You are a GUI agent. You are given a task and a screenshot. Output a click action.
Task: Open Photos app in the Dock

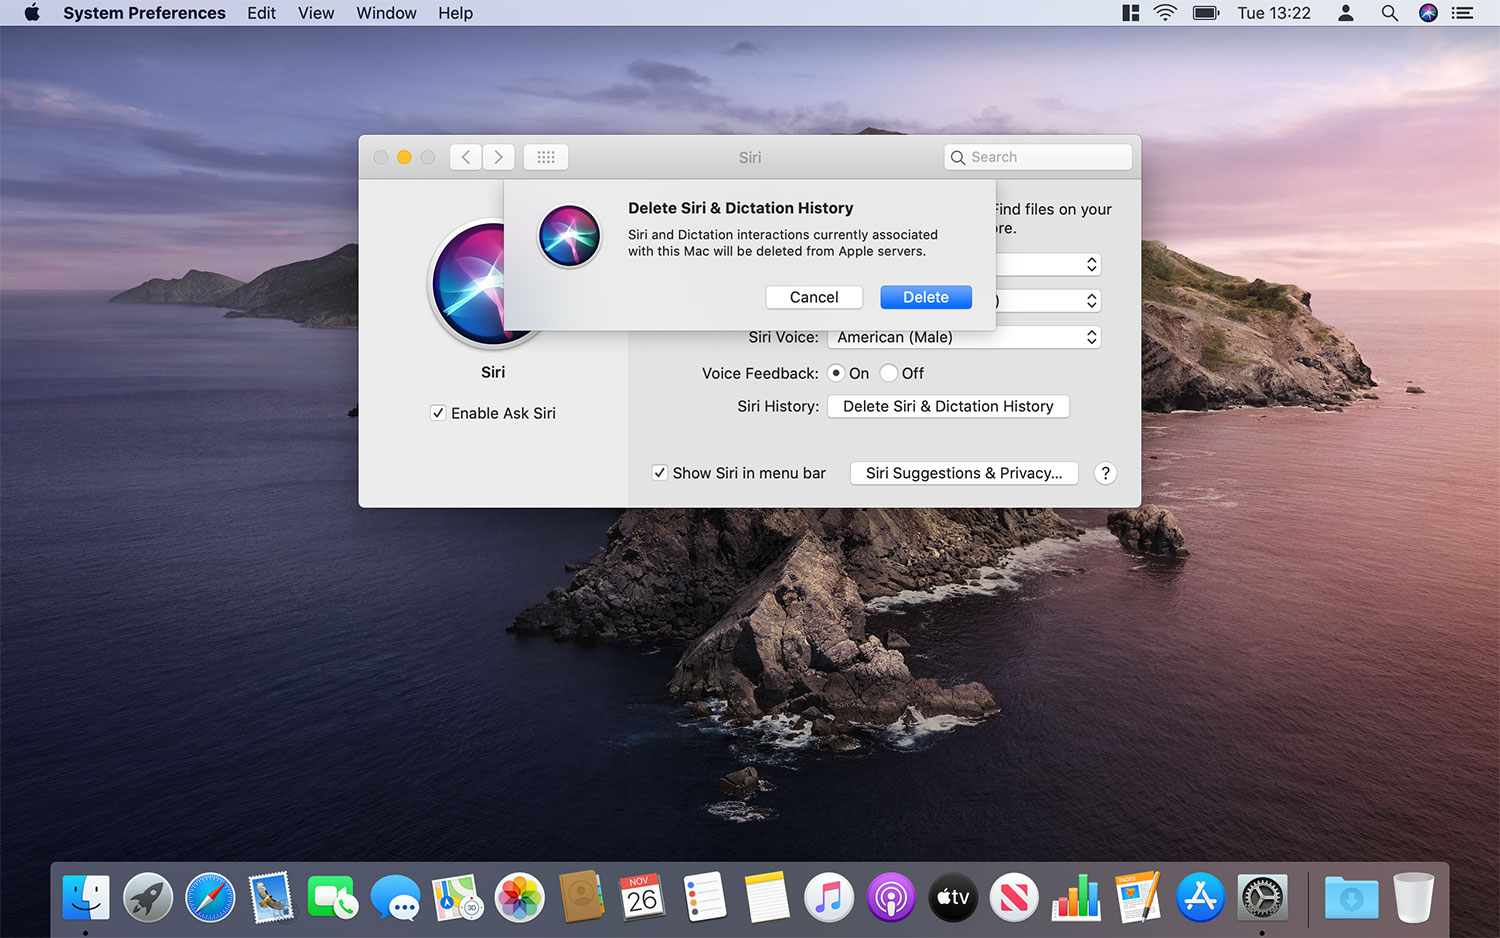520,897
